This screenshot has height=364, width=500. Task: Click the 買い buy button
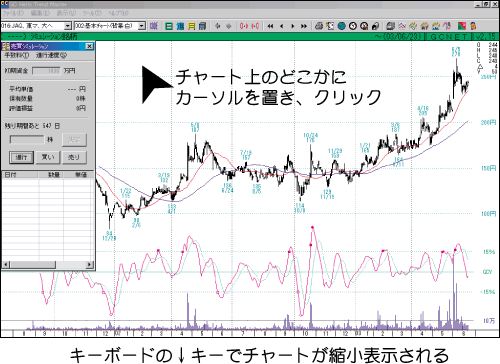(x=48, y=157)
